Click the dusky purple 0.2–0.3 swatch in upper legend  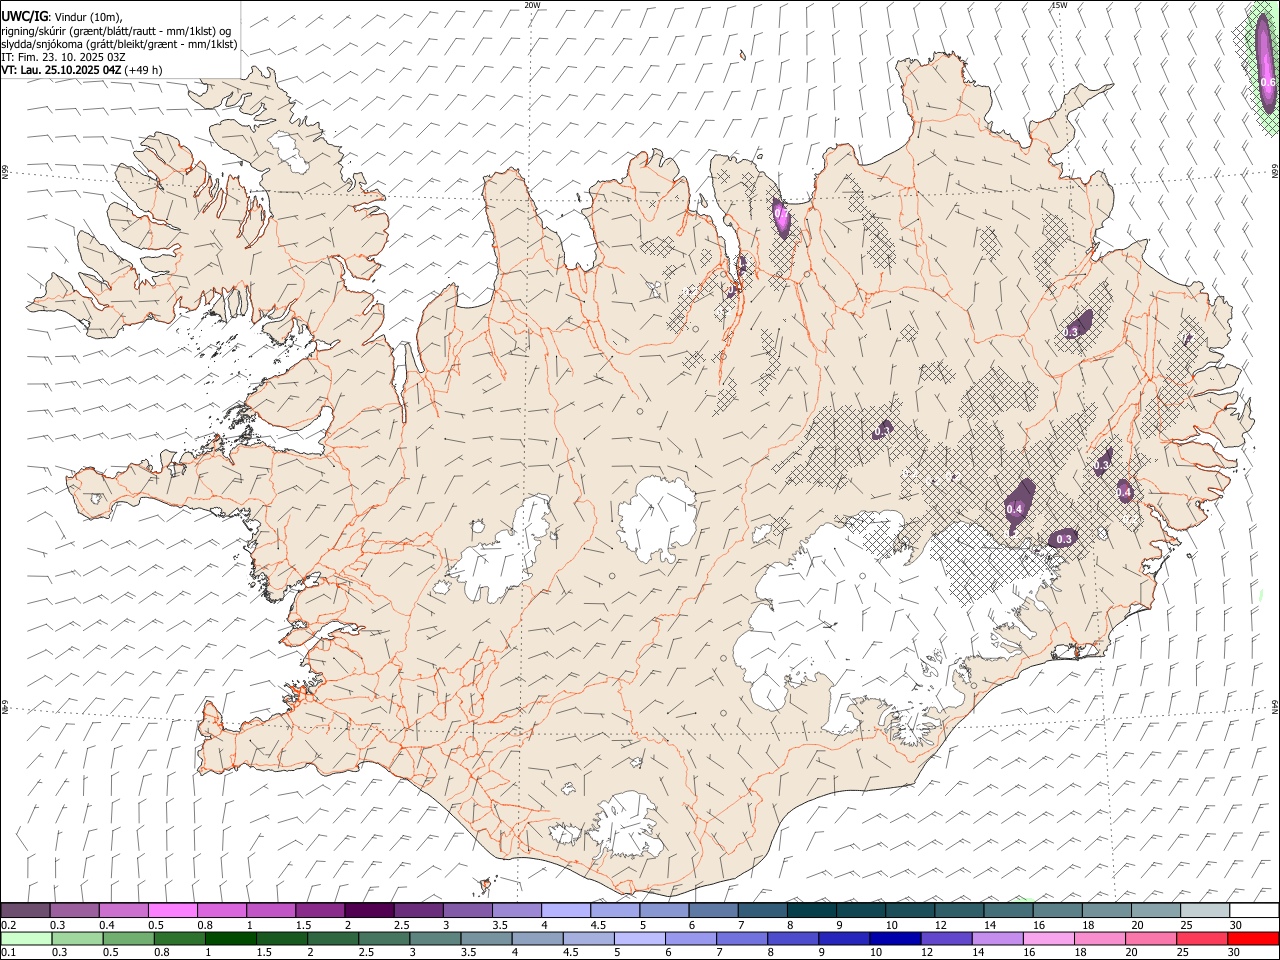tap(26, 911)
